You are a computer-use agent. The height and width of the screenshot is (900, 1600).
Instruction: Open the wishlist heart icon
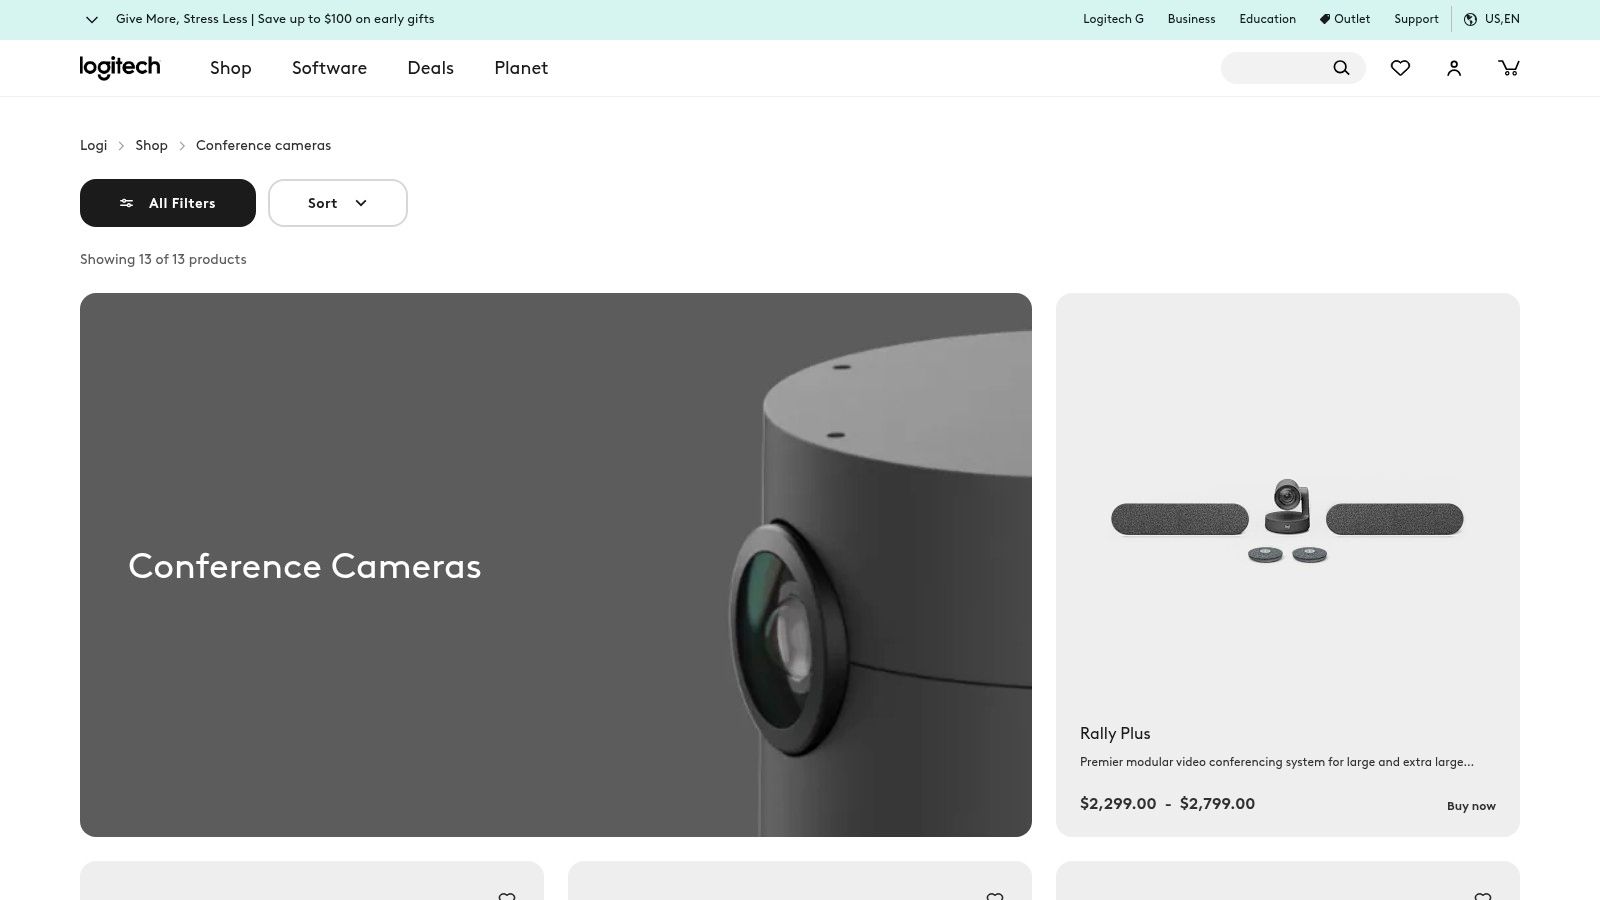pyautogui.click(x=1400, y=68)
